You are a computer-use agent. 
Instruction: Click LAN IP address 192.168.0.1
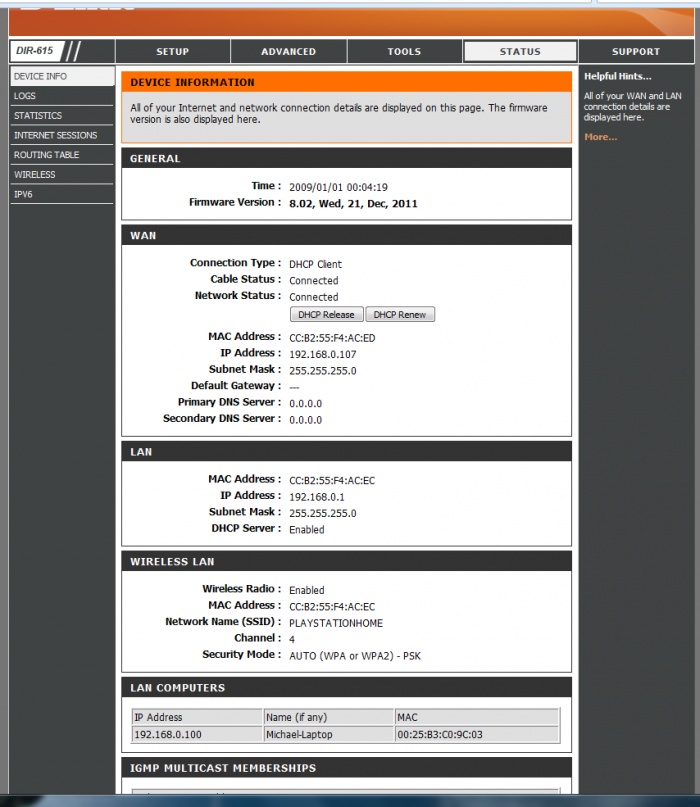317,497
